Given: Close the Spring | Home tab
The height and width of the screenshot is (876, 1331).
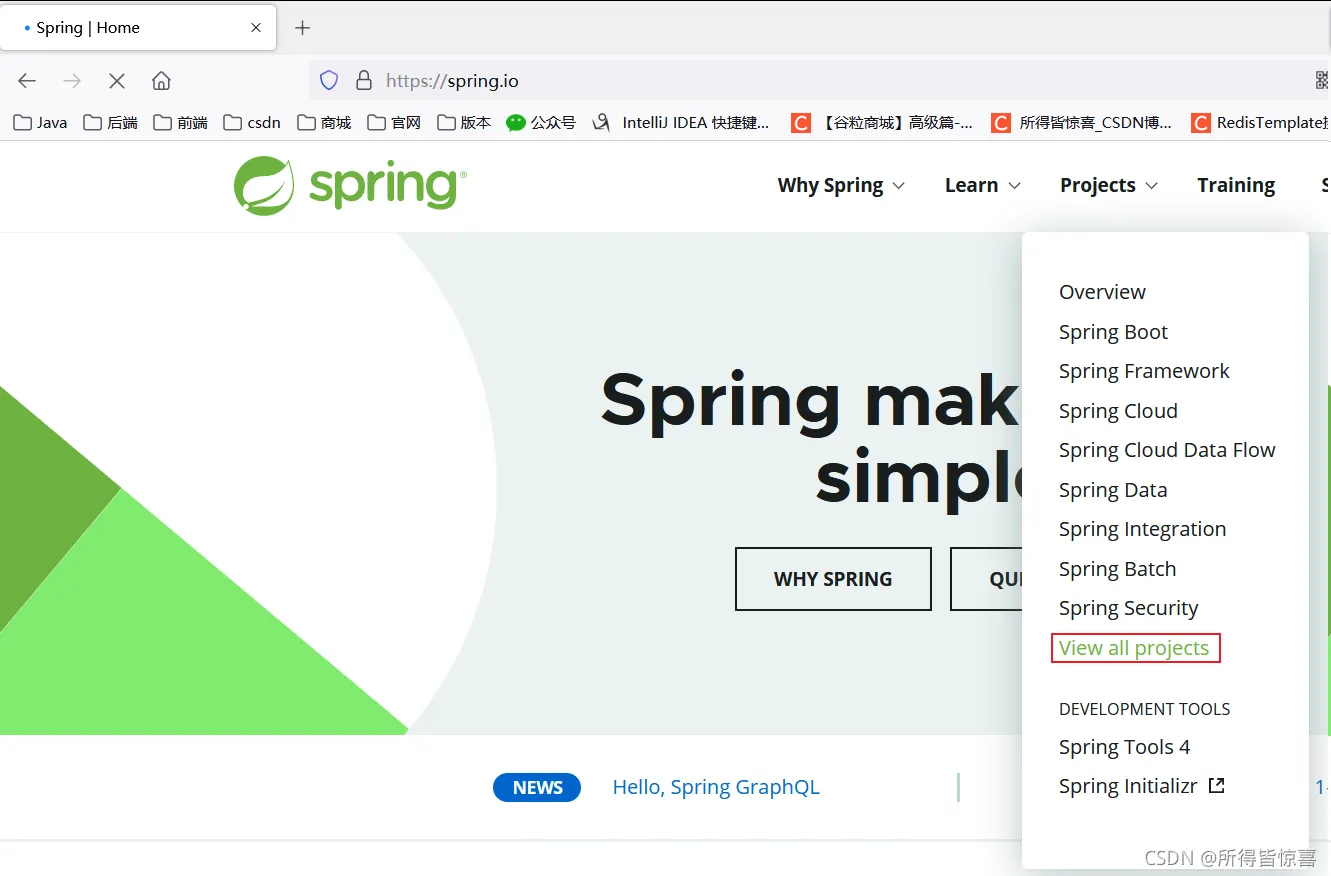Looking at the screenshot, I should click(x=256, y=28).
